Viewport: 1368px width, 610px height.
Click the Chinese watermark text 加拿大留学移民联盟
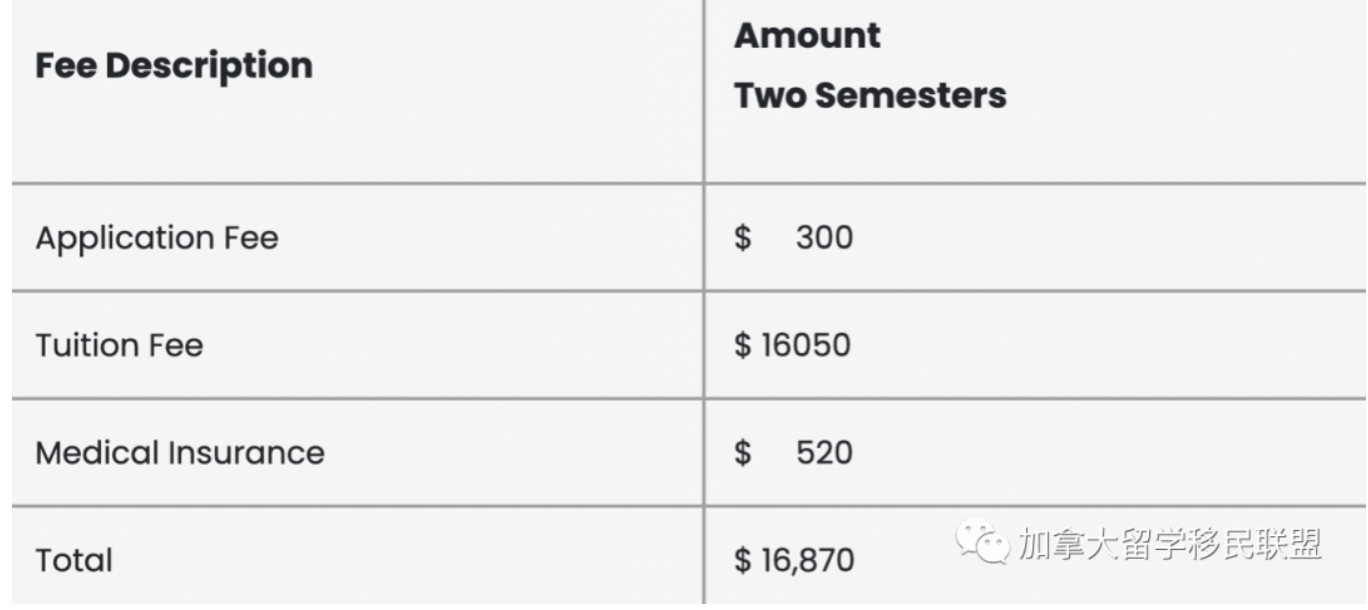[x=1170, y=544]
